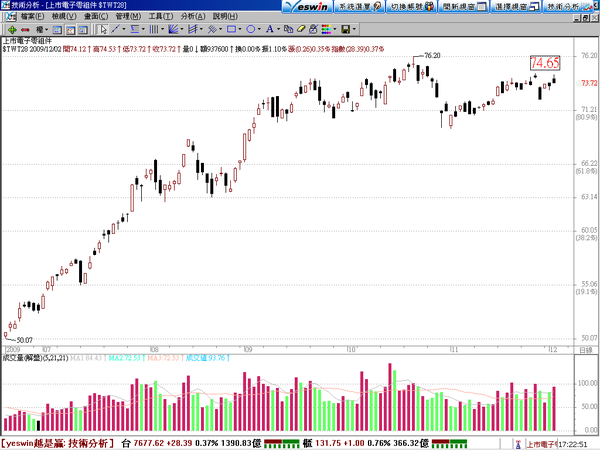Click the 技術分析 top bar button
The image size is (600, 450).
[x=568, y=7]
